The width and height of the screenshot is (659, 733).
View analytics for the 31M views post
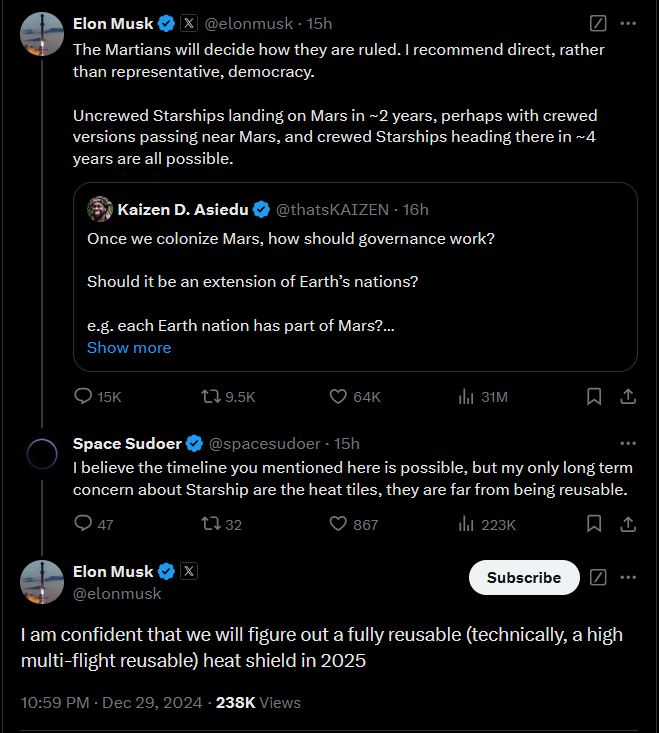coord(466,397)
